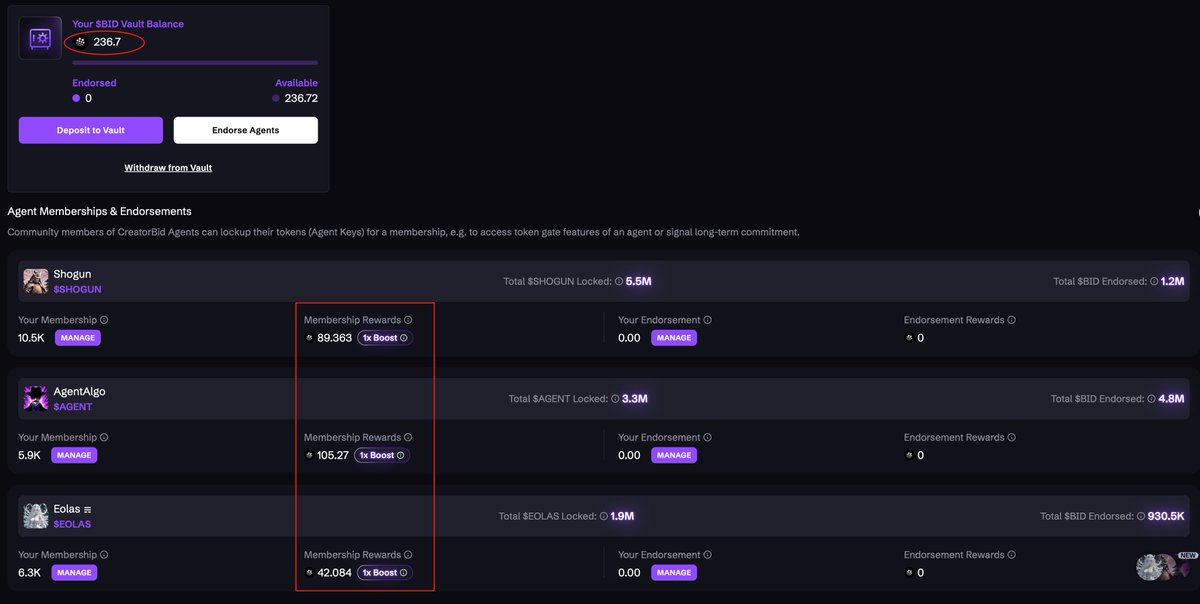Click the dark dot beside Available 236.72
The image size is (1200, 604).
(x=276, y=98)
